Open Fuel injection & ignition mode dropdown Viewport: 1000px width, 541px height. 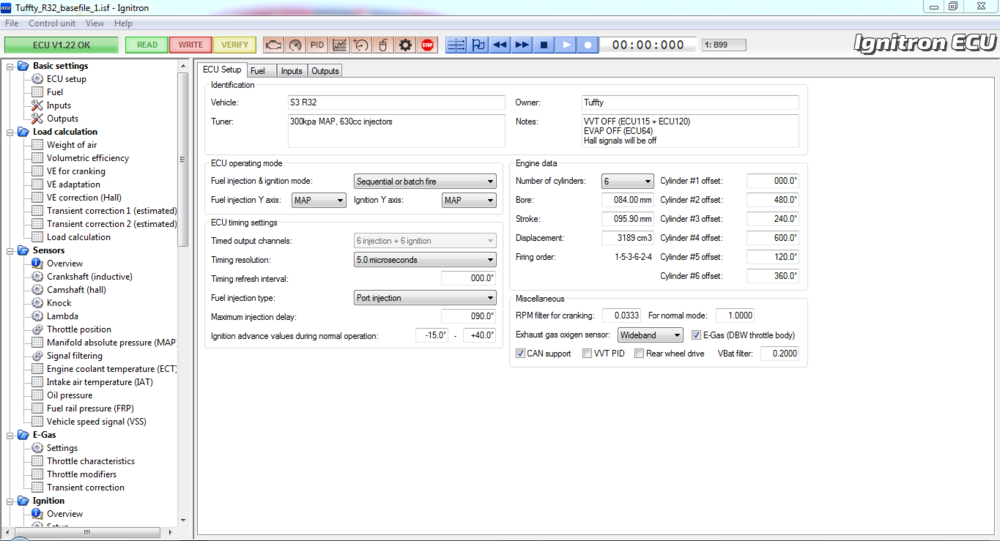(425, 181)
